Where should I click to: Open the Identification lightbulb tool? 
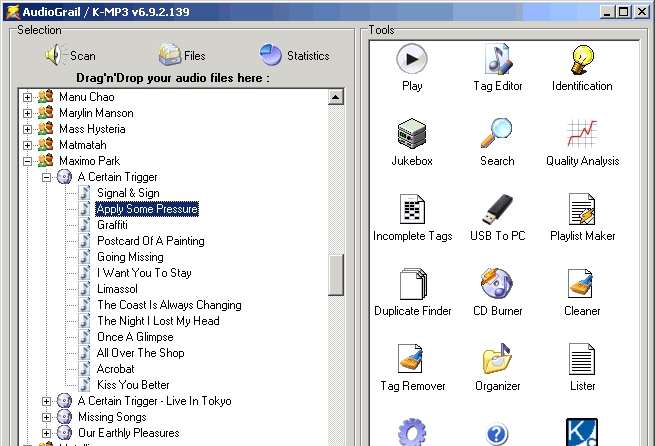coord(582,67)
